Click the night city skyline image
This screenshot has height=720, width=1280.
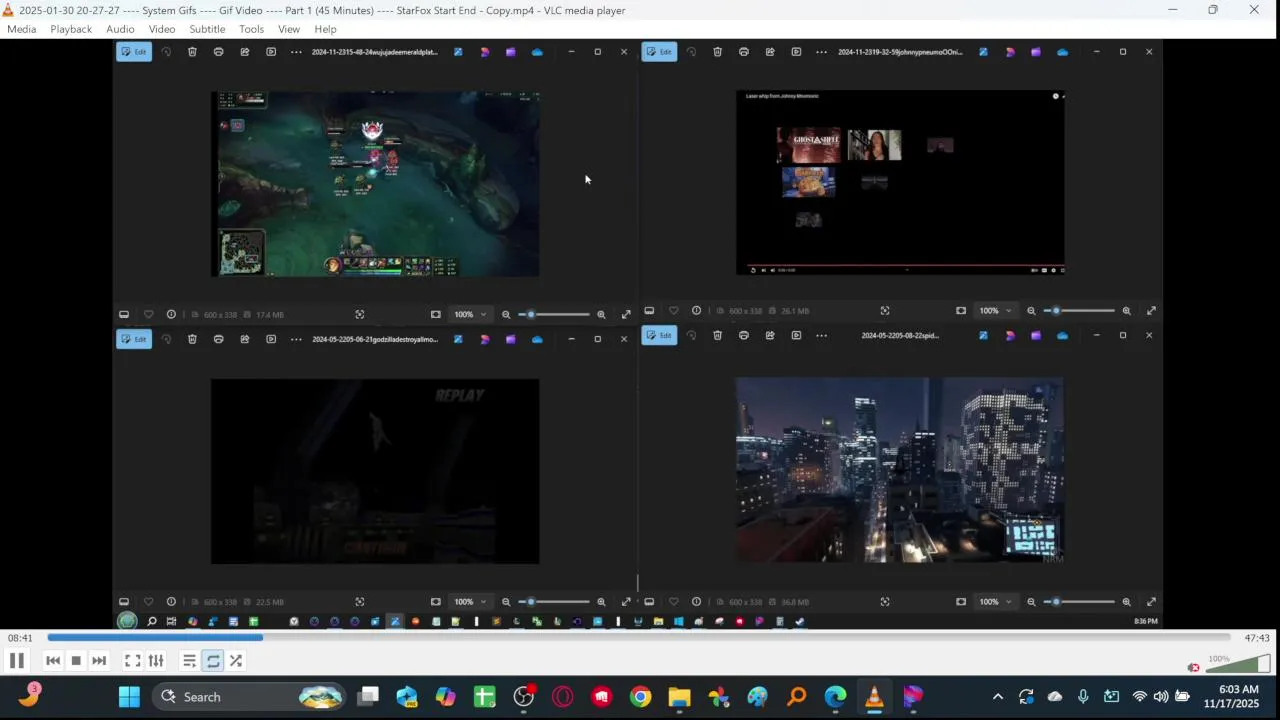tap(900, 470)
